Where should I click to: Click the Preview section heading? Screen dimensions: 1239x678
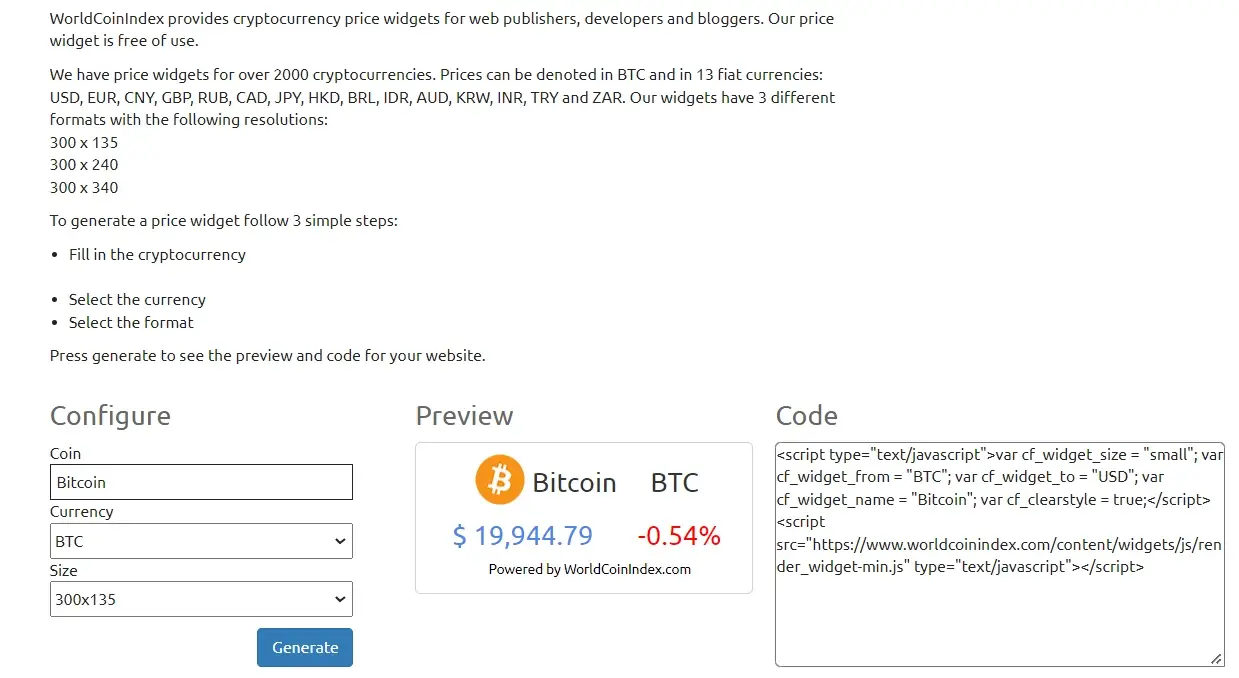464,416
